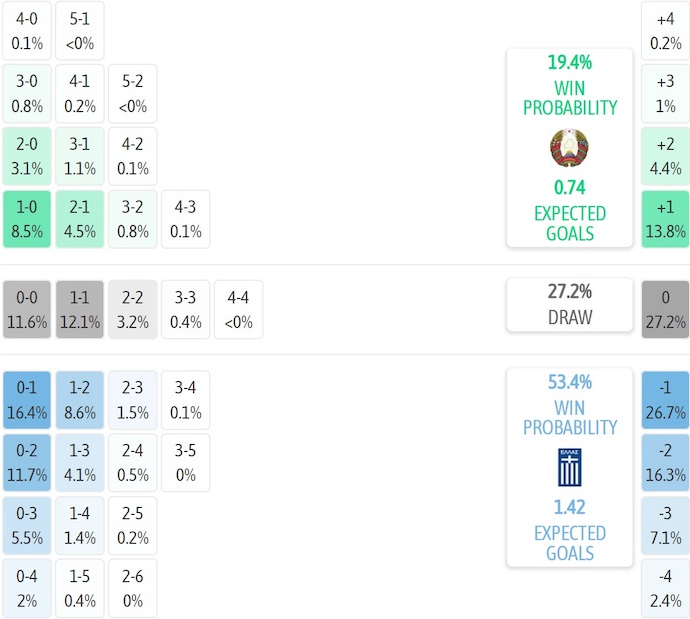690x619 pixels.
Task: Click the Greece flag icon
Action: tap(569, 468)
